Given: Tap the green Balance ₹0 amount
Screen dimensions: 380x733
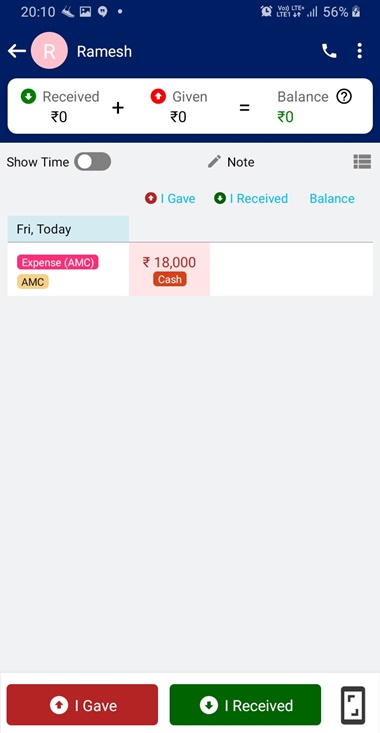Looking at the screenshot, I should (x=286, y=116).
